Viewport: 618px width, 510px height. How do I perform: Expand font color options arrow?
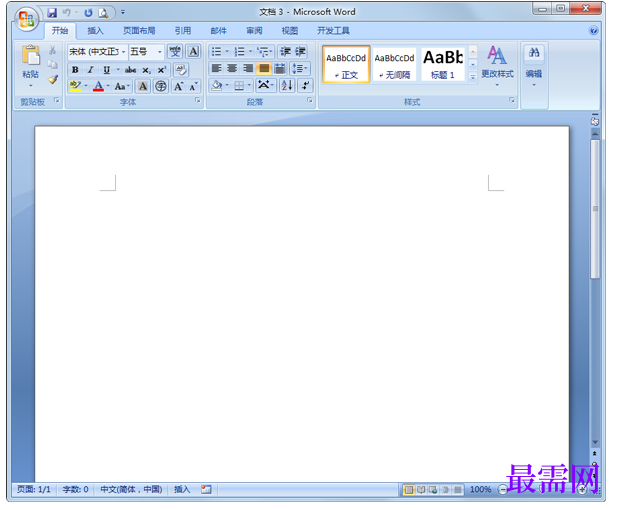click(108, 86)
